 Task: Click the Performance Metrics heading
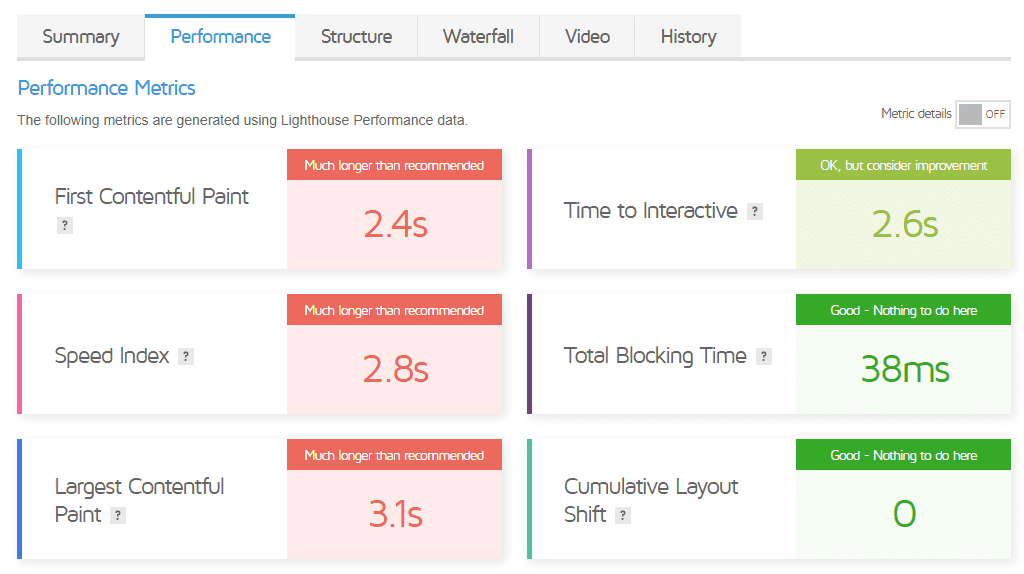click(107, 88)
